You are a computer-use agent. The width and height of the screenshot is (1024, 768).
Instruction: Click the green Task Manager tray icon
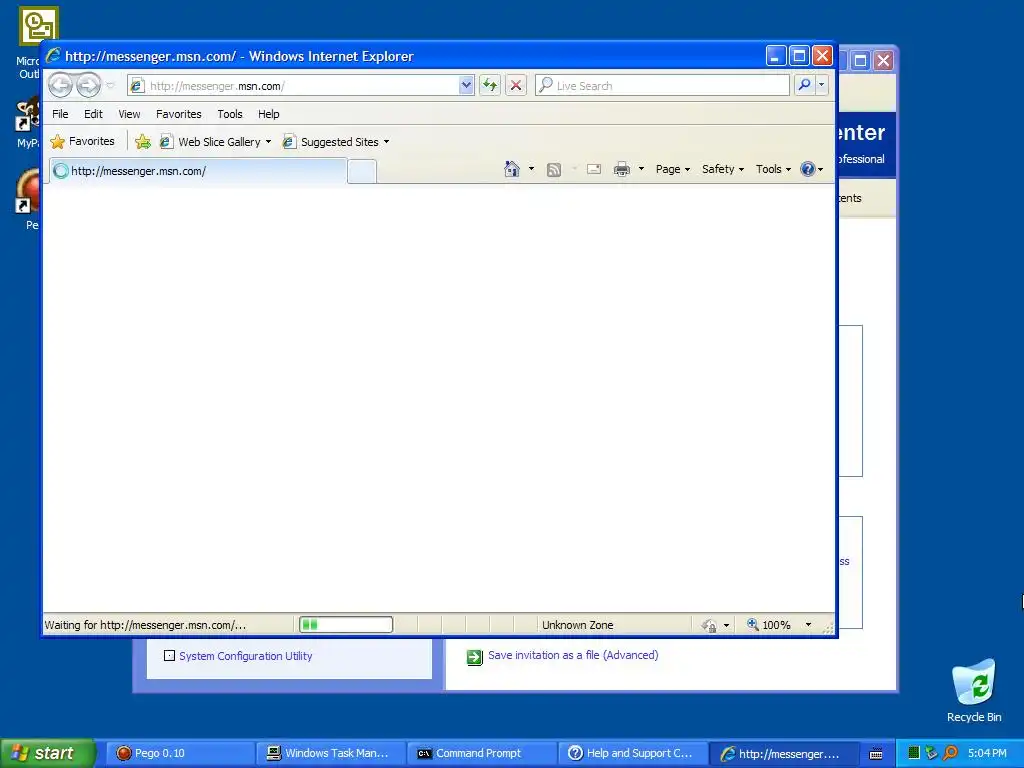914,753
